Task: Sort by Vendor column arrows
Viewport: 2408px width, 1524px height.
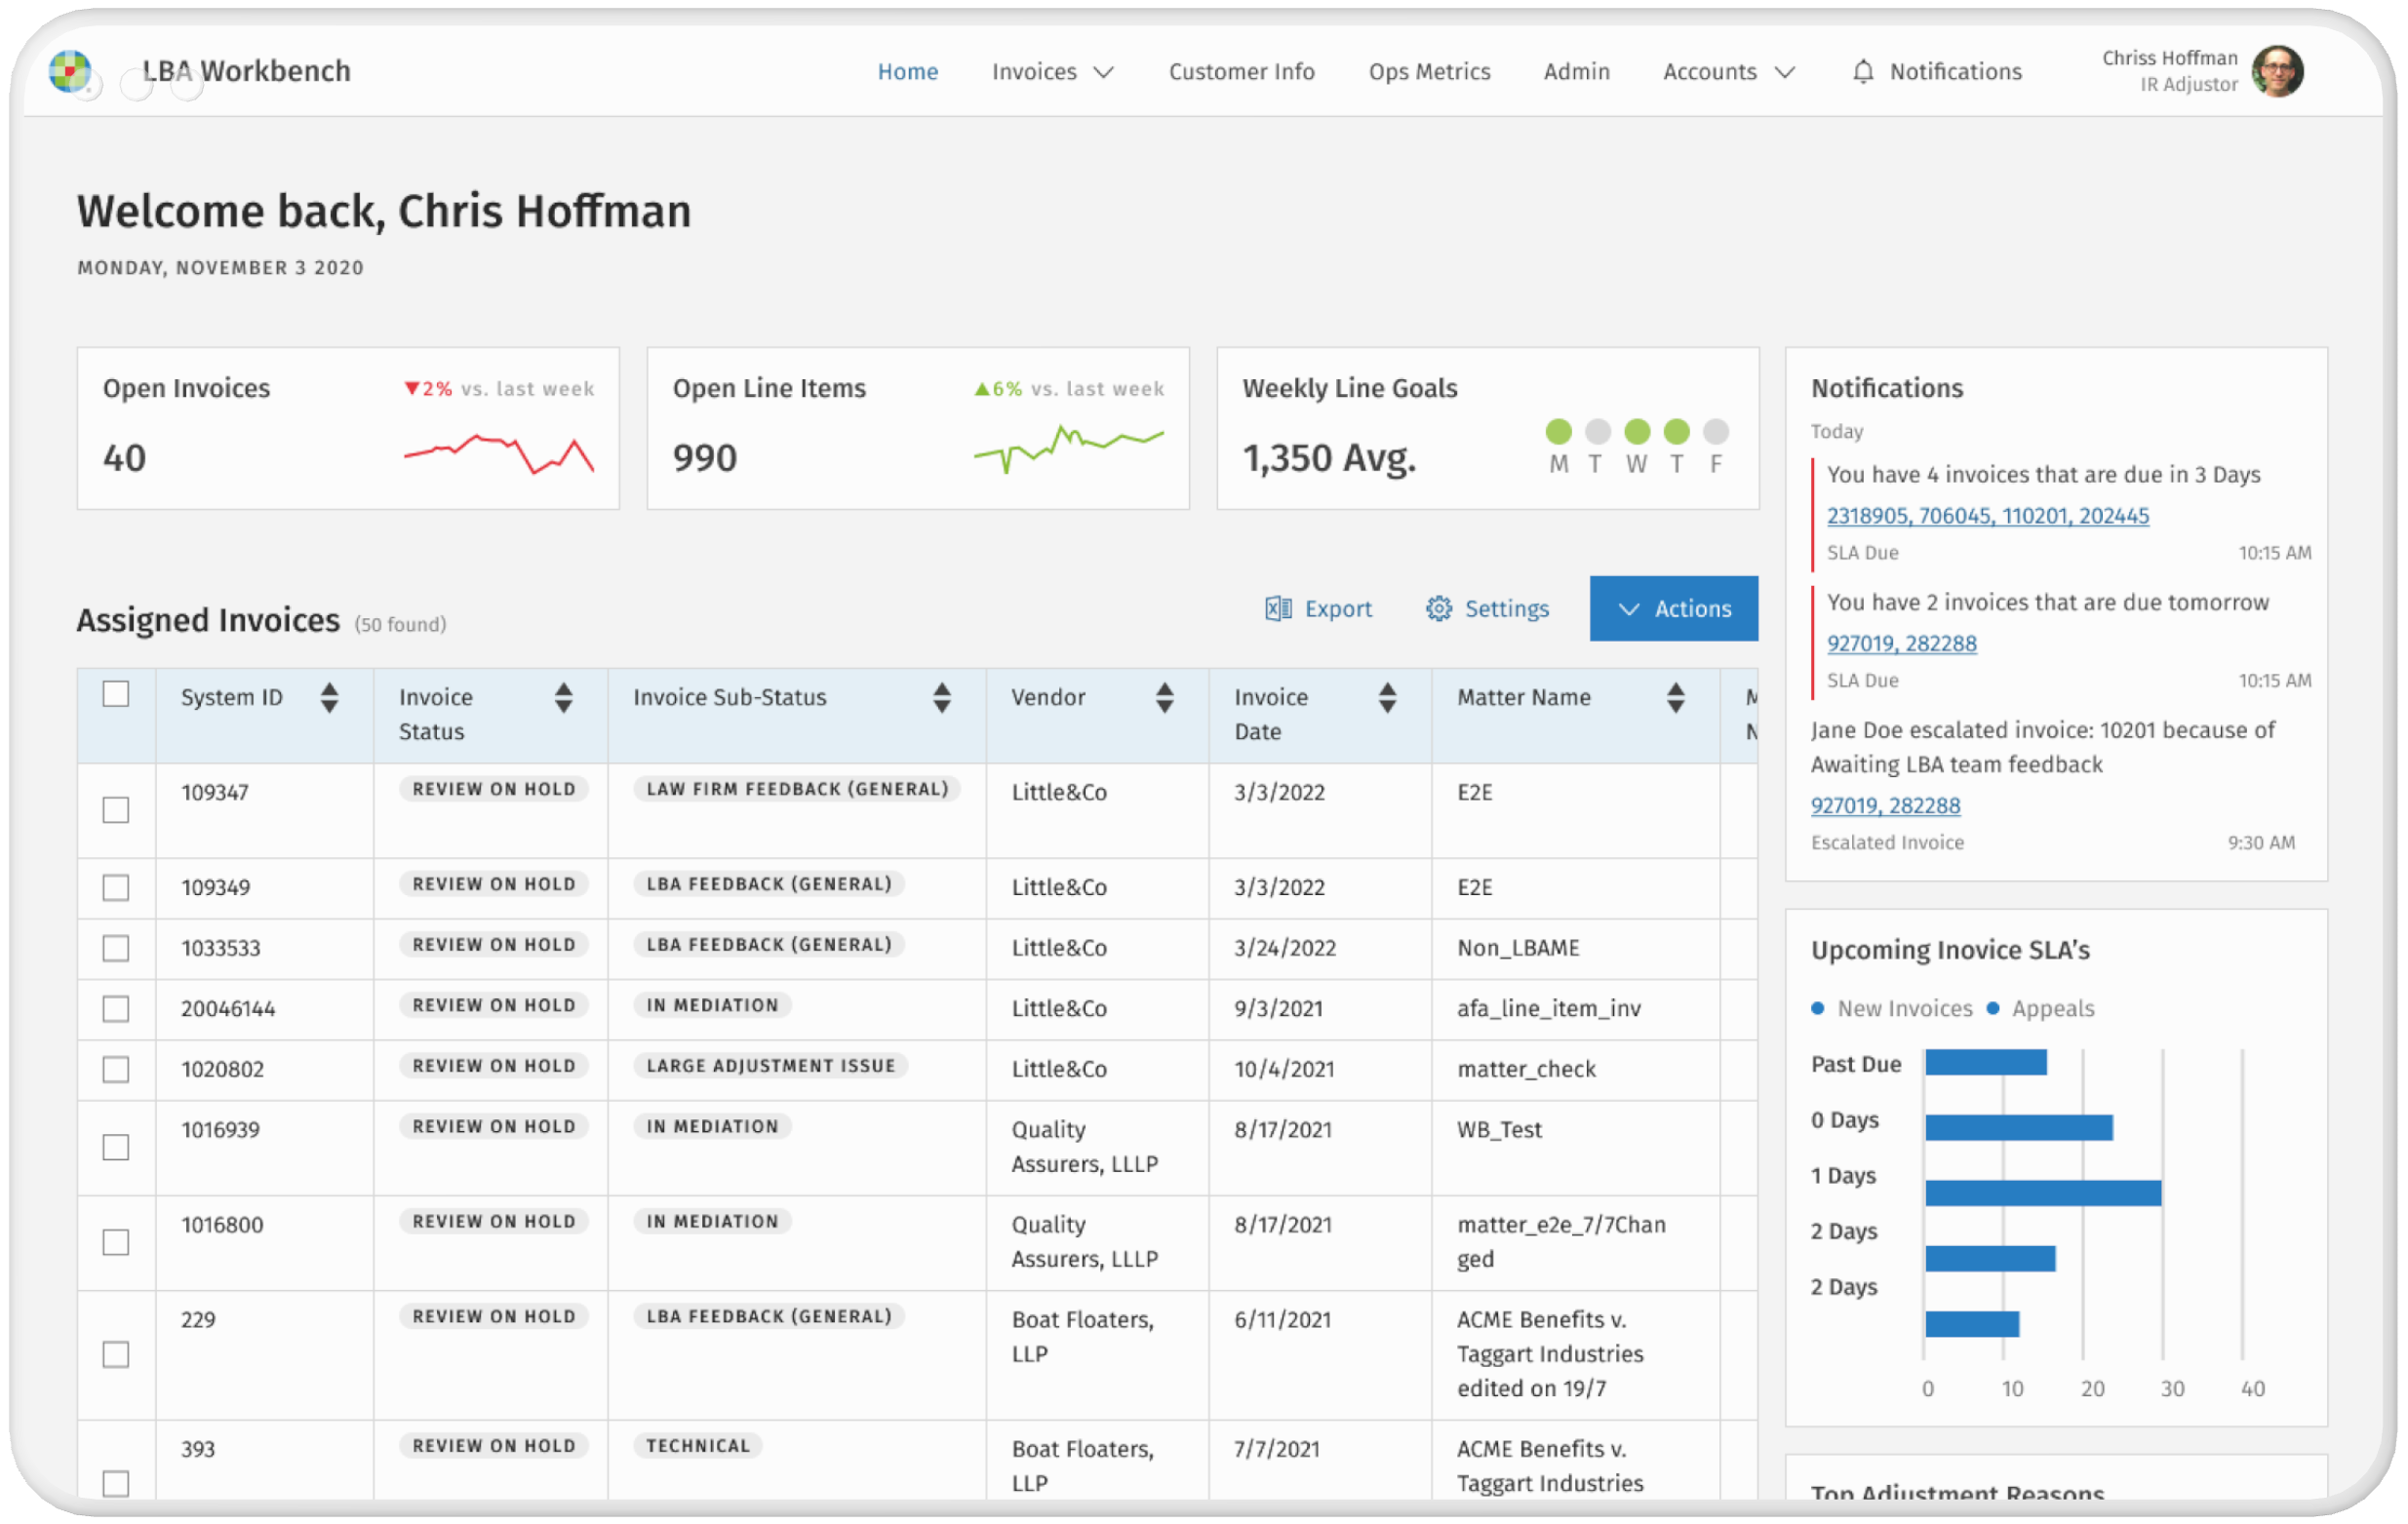Action: (x=1164, y=697)
